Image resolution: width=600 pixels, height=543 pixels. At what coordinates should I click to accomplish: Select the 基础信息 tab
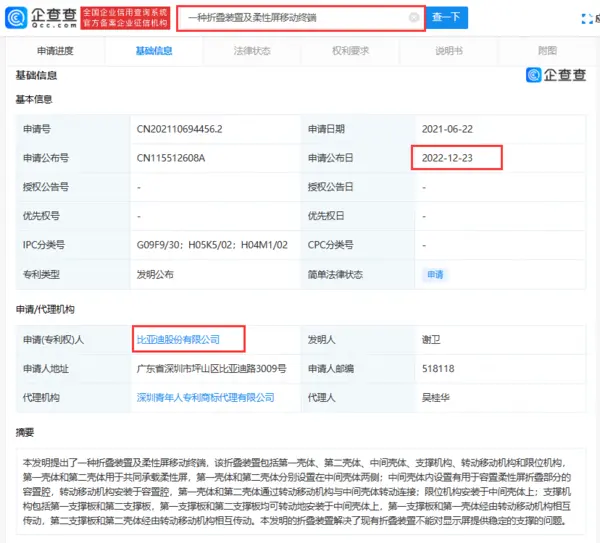coord(154,51)
